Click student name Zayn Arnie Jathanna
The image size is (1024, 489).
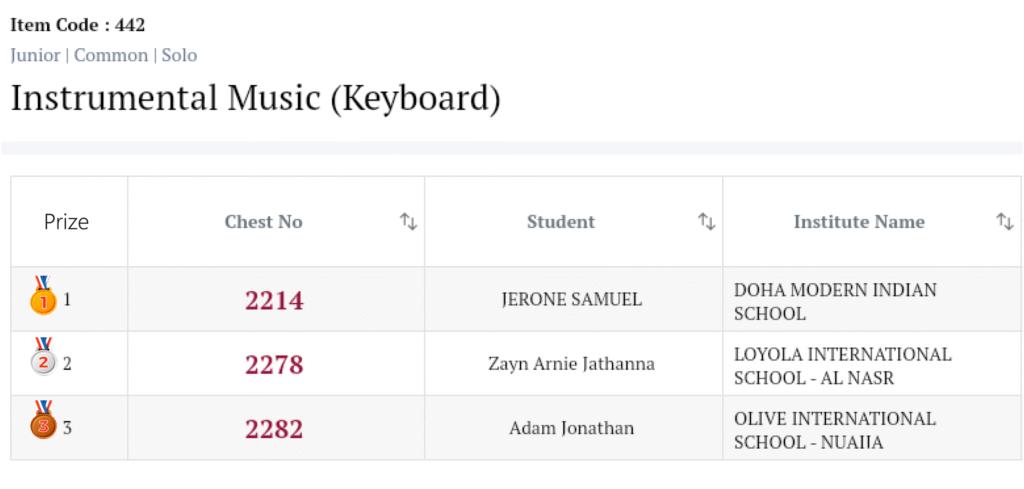click(571, 364)
